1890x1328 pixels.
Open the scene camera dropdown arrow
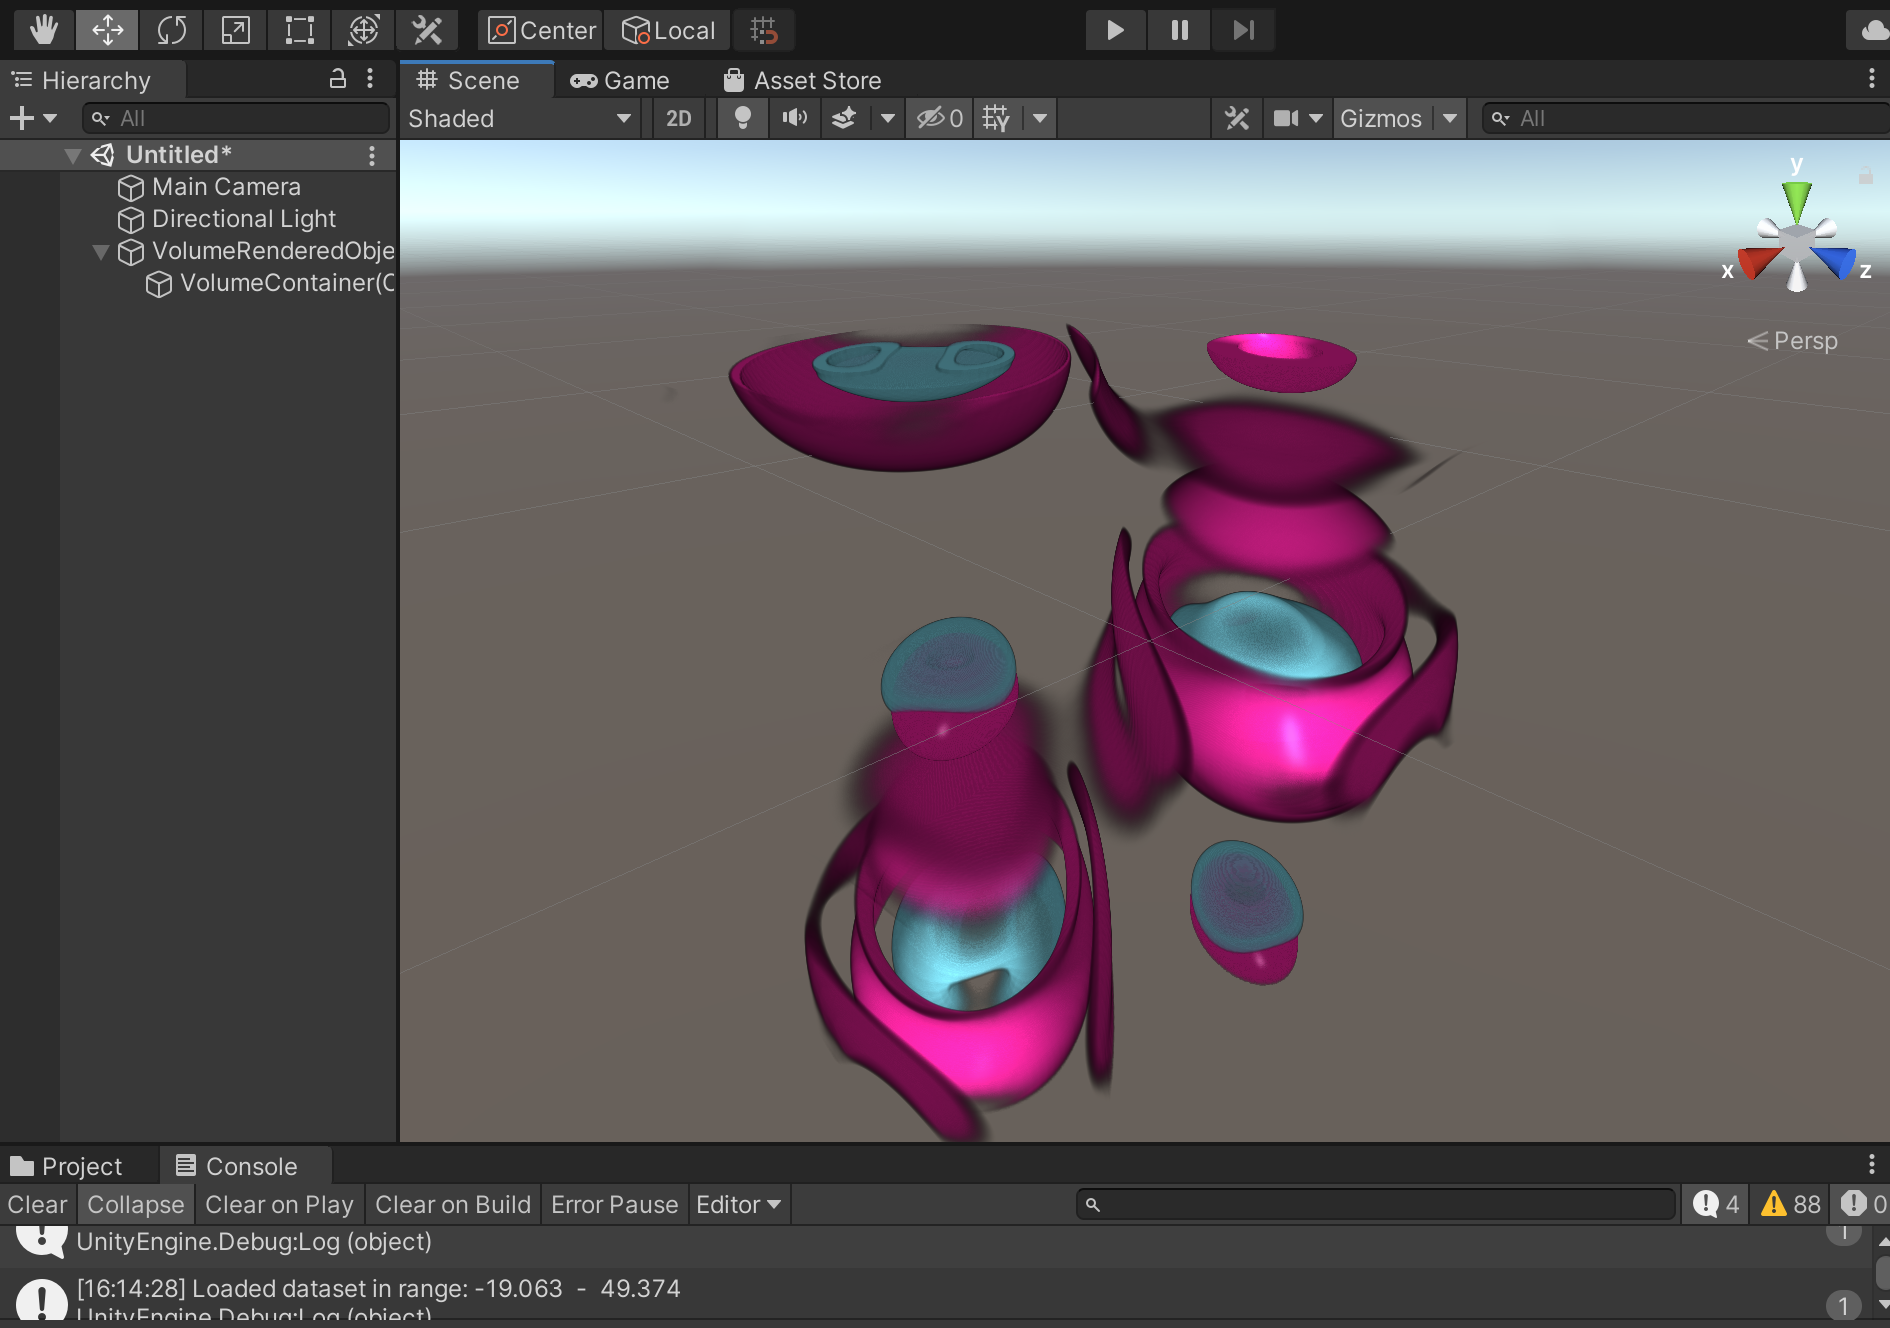1317,119
